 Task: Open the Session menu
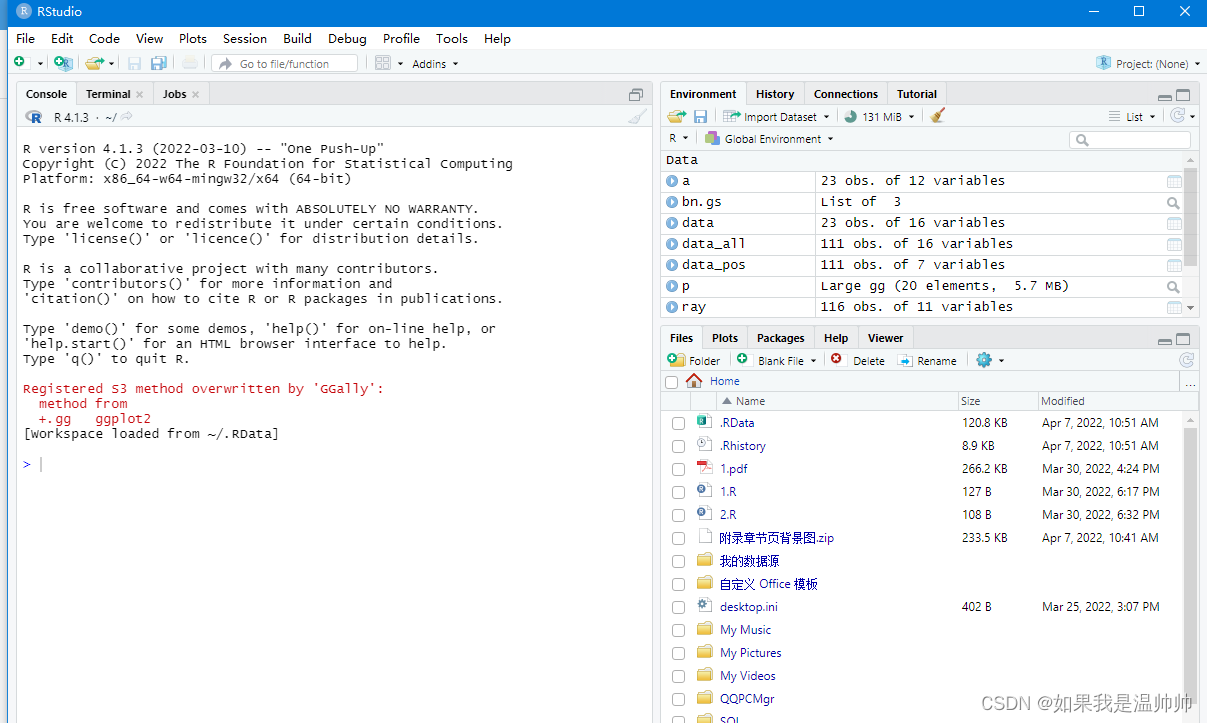(x=245, y=38)
